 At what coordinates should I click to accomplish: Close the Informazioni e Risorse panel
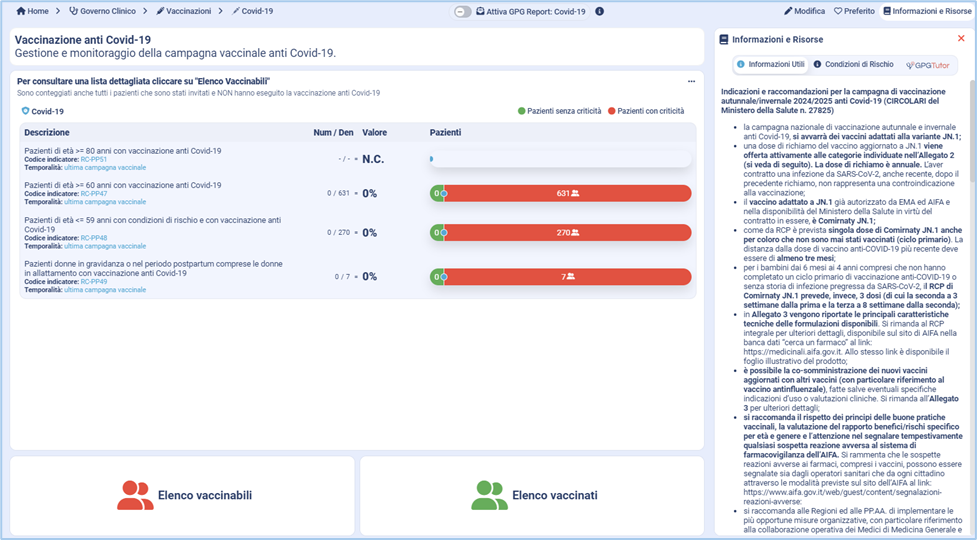click(961, 39)
